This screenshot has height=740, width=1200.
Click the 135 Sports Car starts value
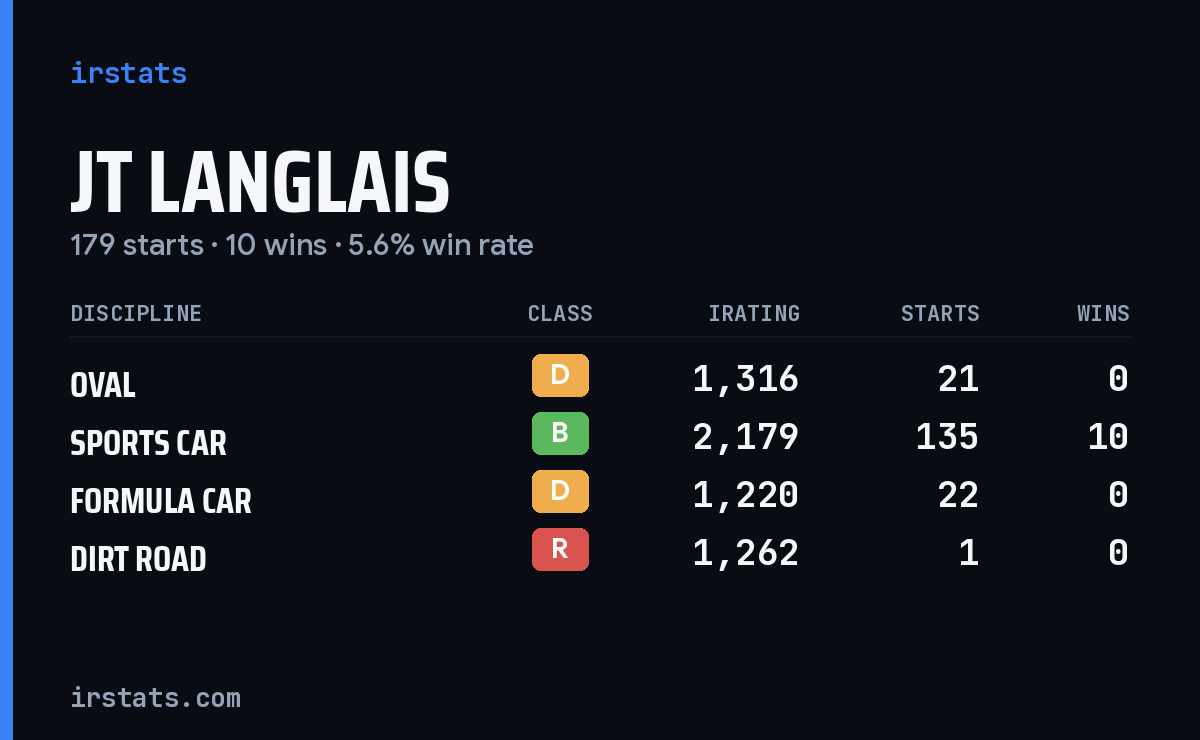click(948, 437)
